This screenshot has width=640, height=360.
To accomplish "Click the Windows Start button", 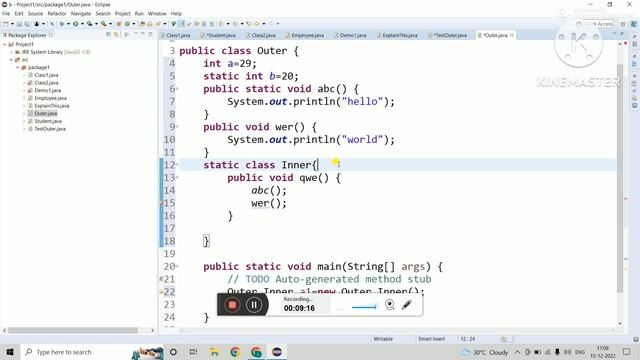I will click(10, 352).
